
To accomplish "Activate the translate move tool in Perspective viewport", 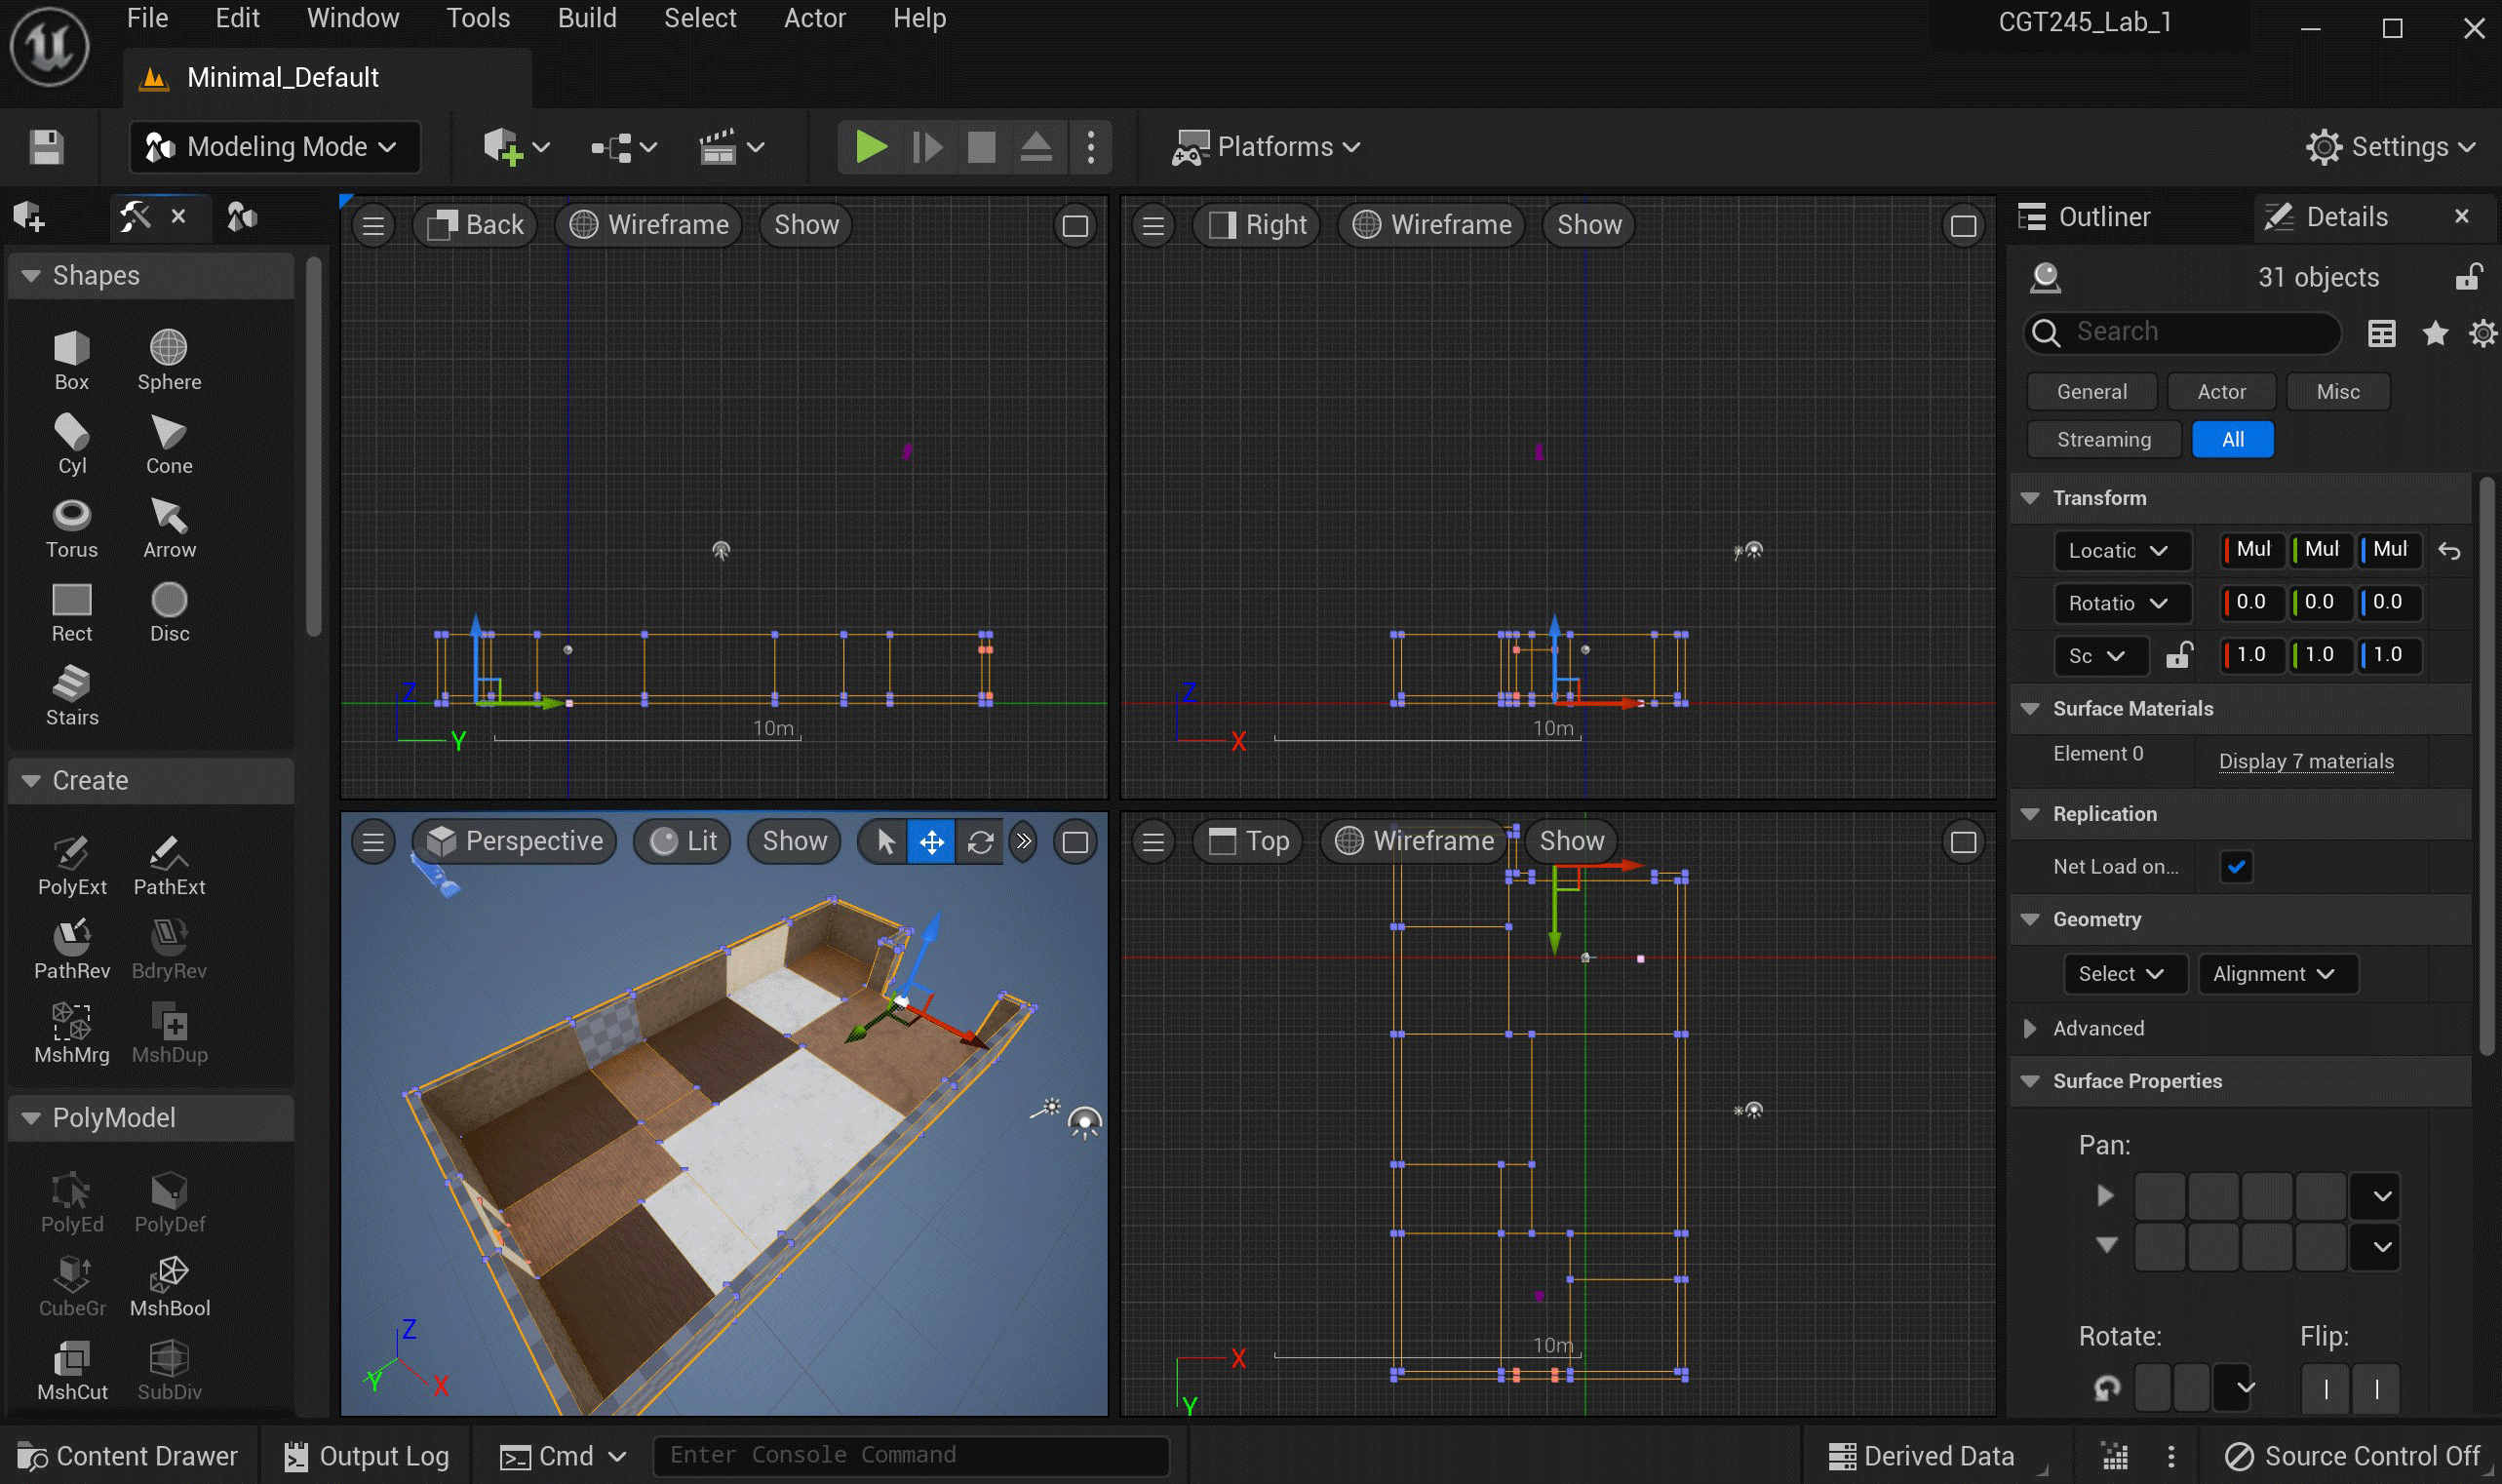I will pyautogui.click(x=931, y=842).
